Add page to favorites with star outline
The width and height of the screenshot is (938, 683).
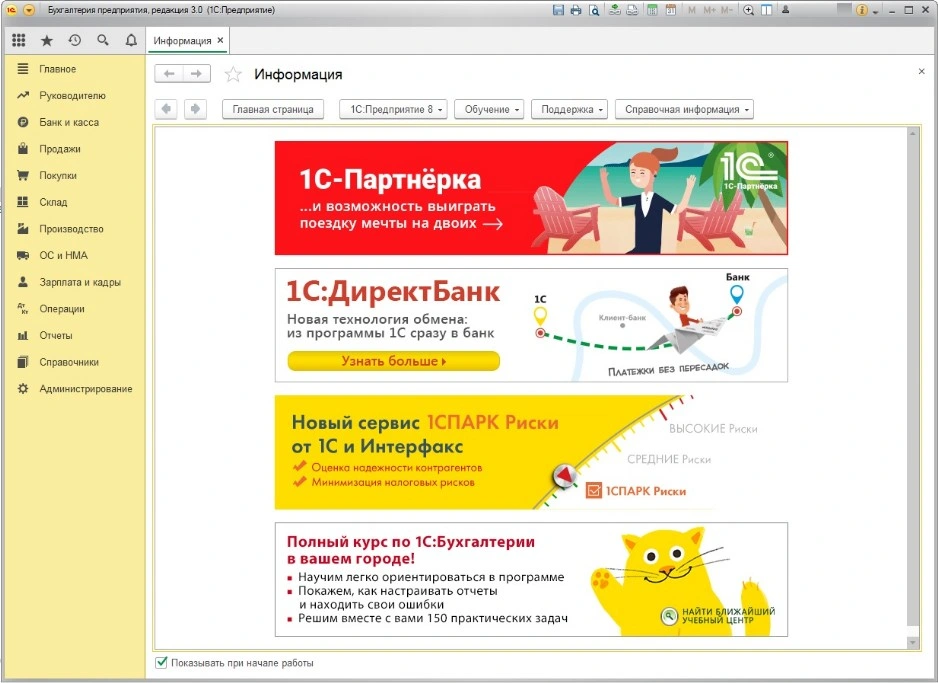[x=233, y=74]
